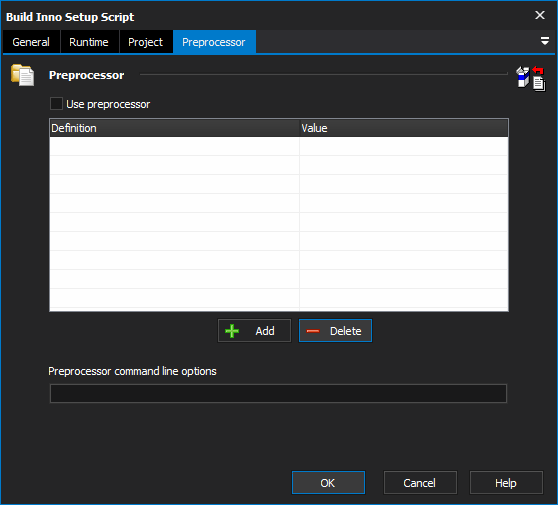Viewport: 558px width, 505px height.
Task: Click the red minus Delete button
Action: click(x=335, y=331)
